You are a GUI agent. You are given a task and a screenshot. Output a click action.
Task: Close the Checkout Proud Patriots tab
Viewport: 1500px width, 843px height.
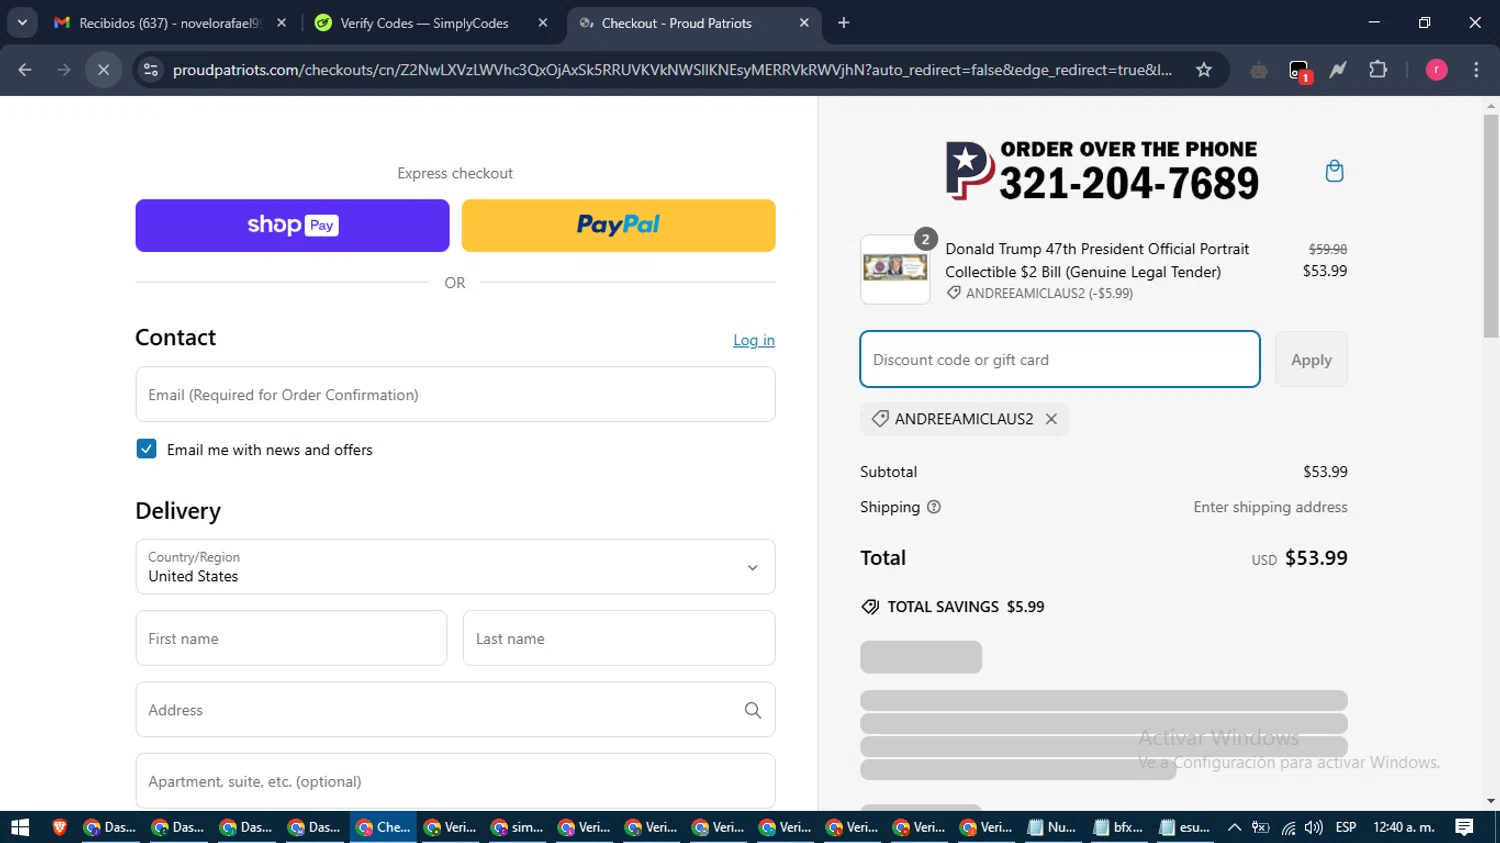(804, 23)
